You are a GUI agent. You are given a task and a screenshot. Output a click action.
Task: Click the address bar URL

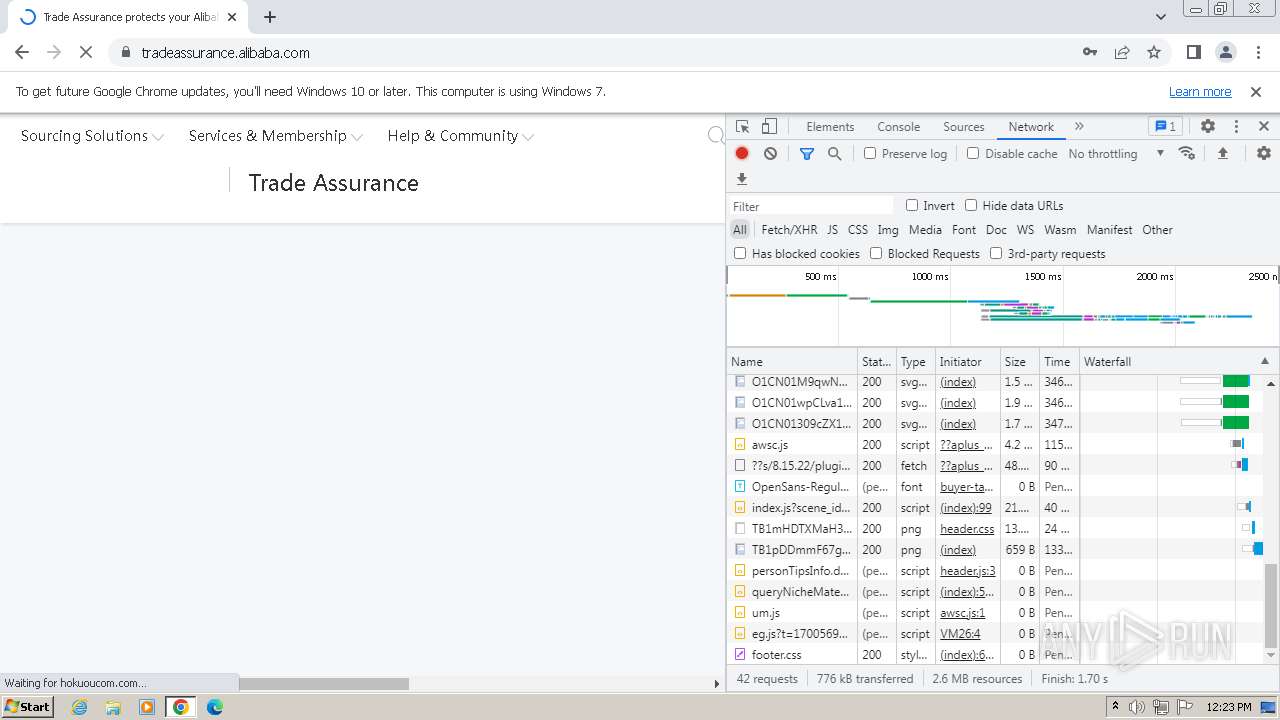pos(226,53)
